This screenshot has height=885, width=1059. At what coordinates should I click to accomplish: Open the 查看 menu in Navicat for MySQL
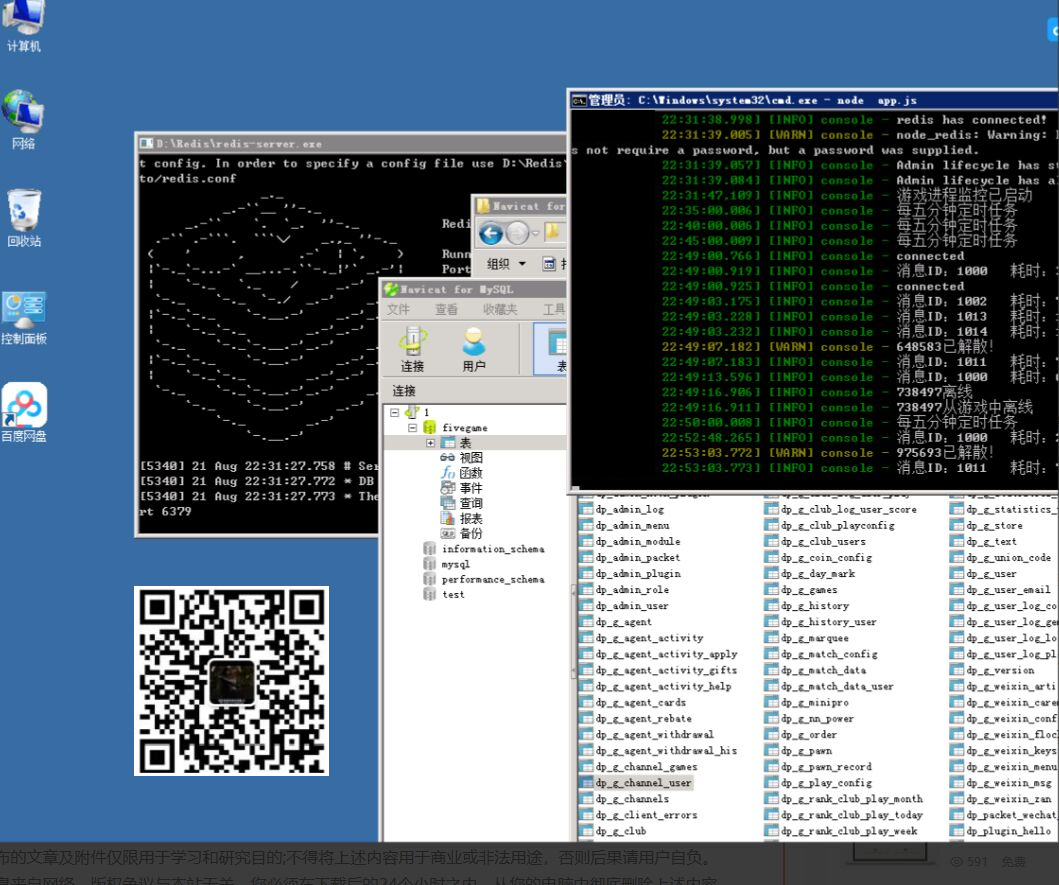point(446,309)
